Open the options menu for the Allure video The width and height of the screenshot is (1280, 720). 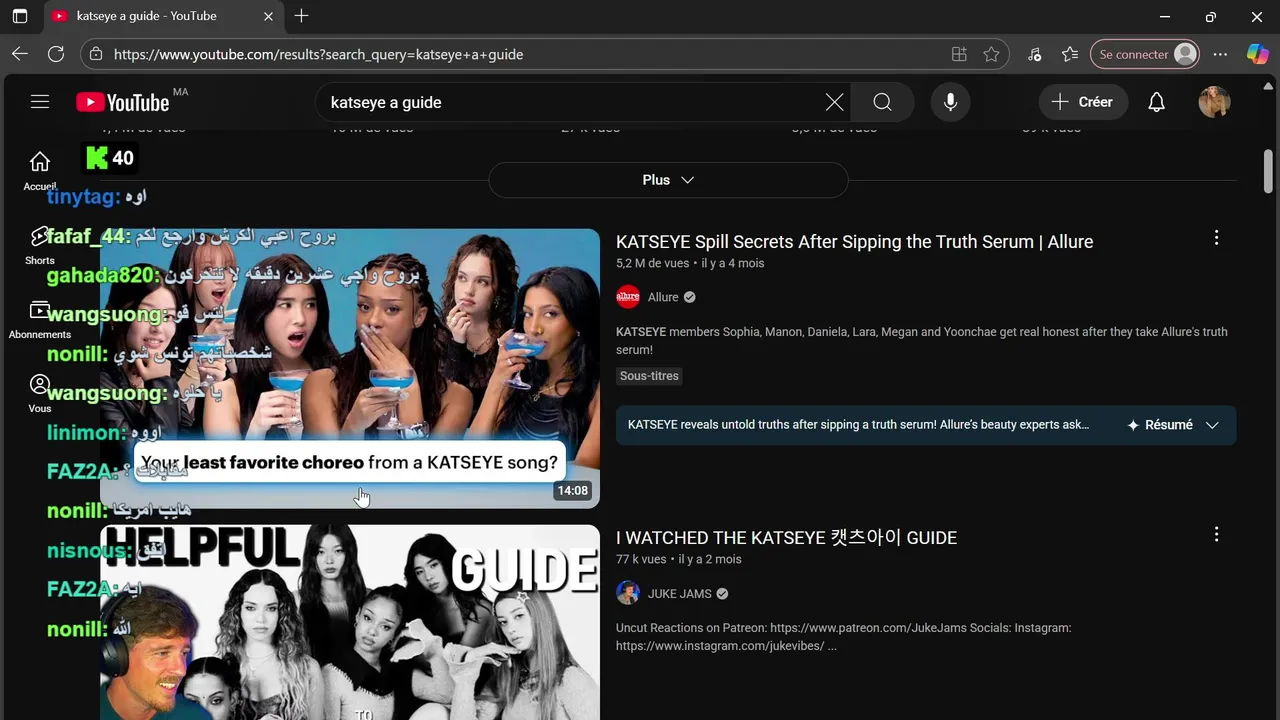[1216, 238]
